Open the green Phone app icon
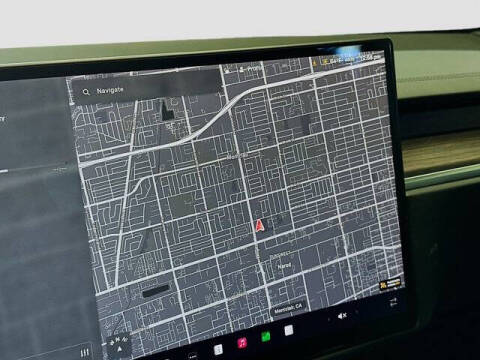480x360 pixels. click(266, 337)
